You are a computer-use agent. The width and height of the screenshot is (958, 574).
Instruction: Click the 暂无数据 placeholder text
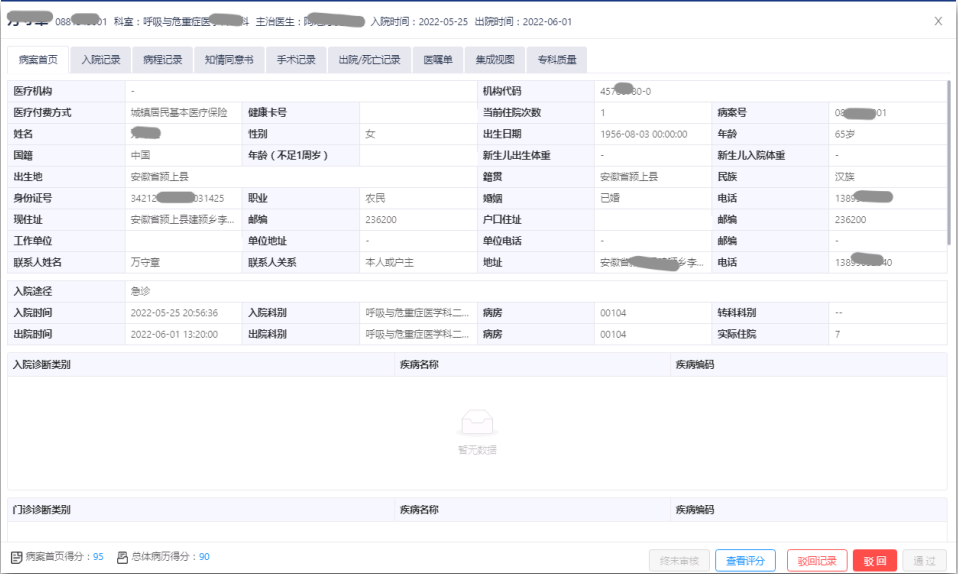point(477,450)
